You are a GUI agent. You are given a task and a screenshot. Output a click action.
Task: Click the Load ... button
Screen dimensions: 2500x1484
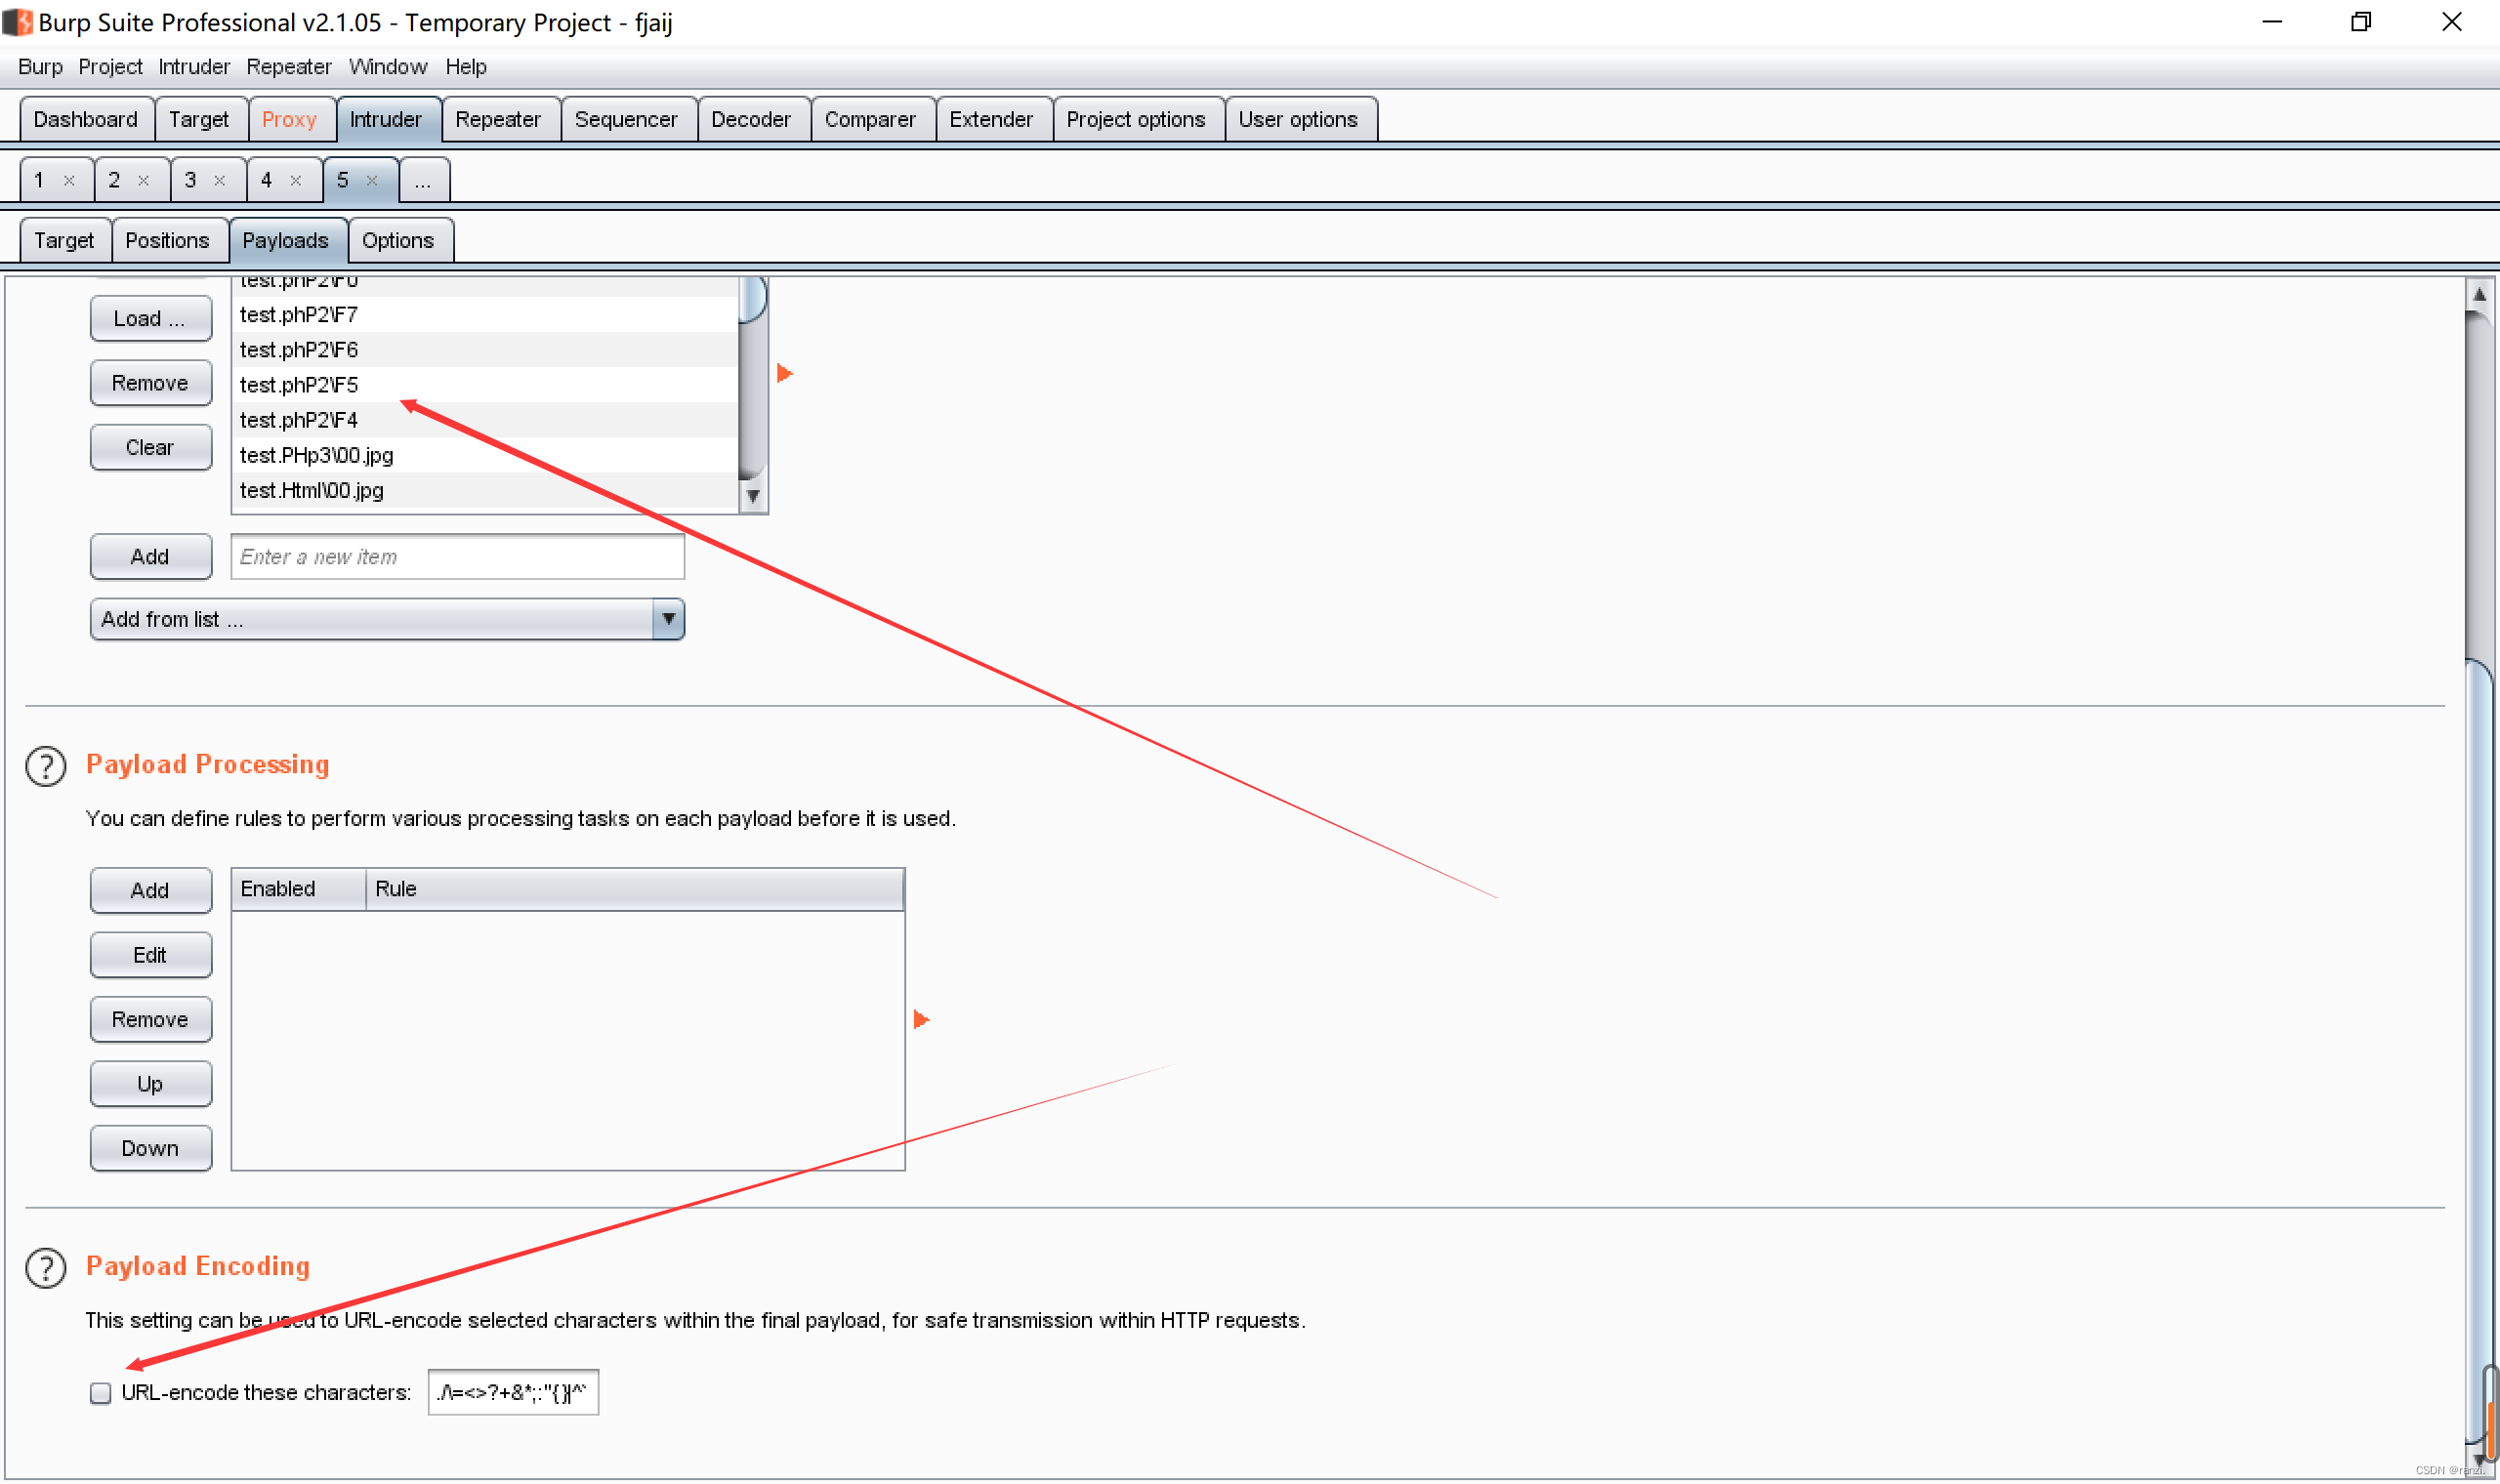pos(150,319)
